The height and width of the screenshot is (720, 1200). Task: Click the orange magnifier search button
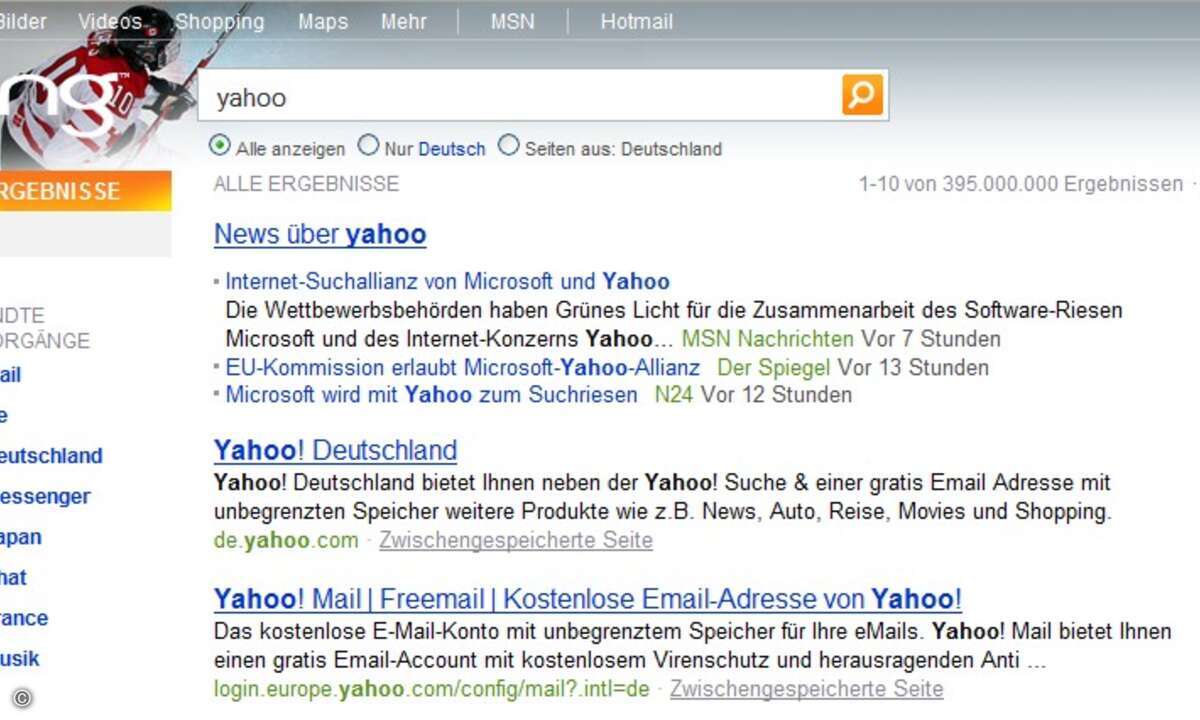point(862,95)
